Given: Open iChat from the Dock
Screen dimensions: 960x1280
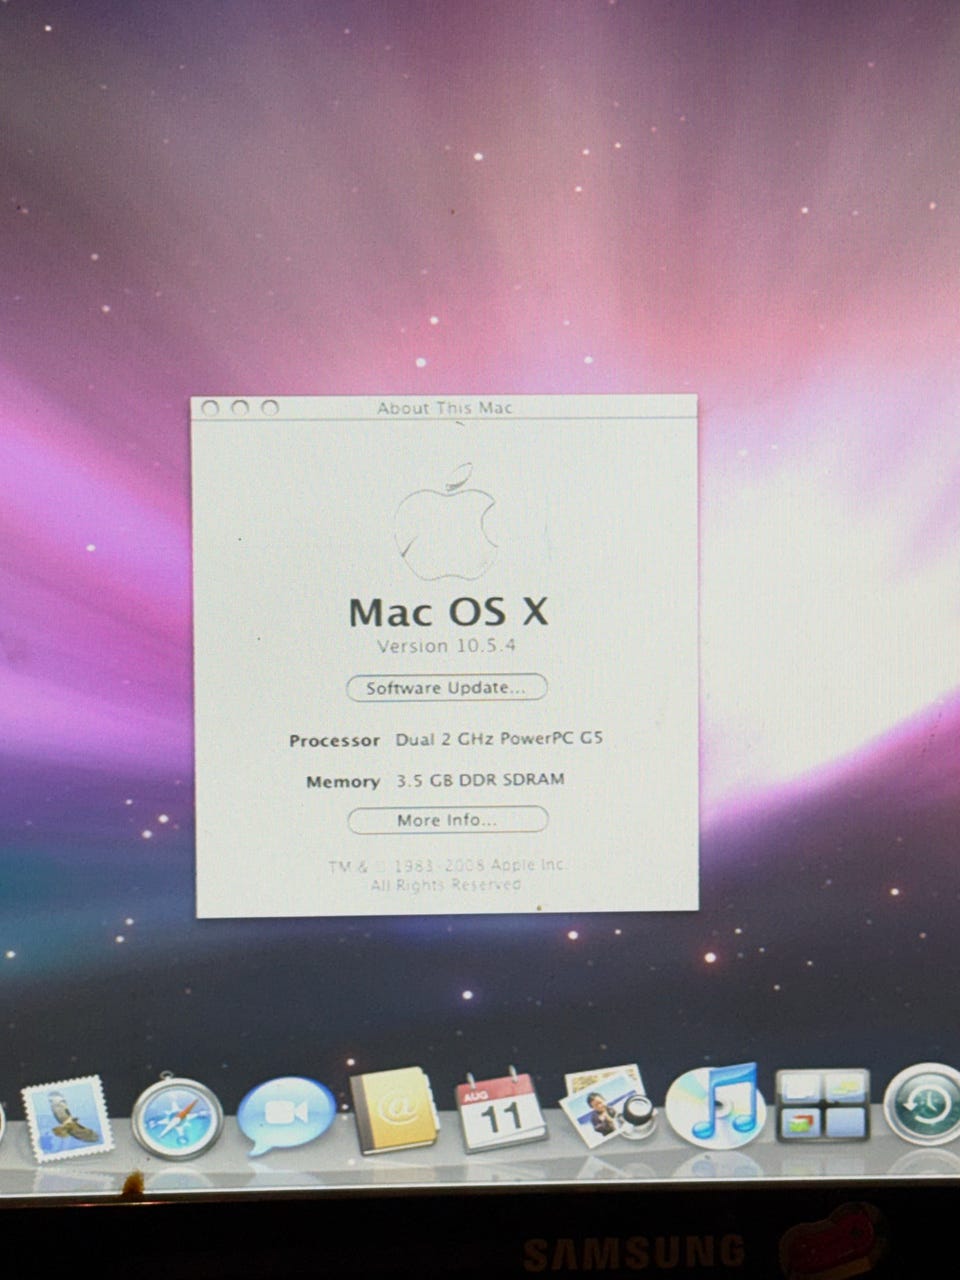Looking at the screenshot, I should click(x=286, y=1115).
